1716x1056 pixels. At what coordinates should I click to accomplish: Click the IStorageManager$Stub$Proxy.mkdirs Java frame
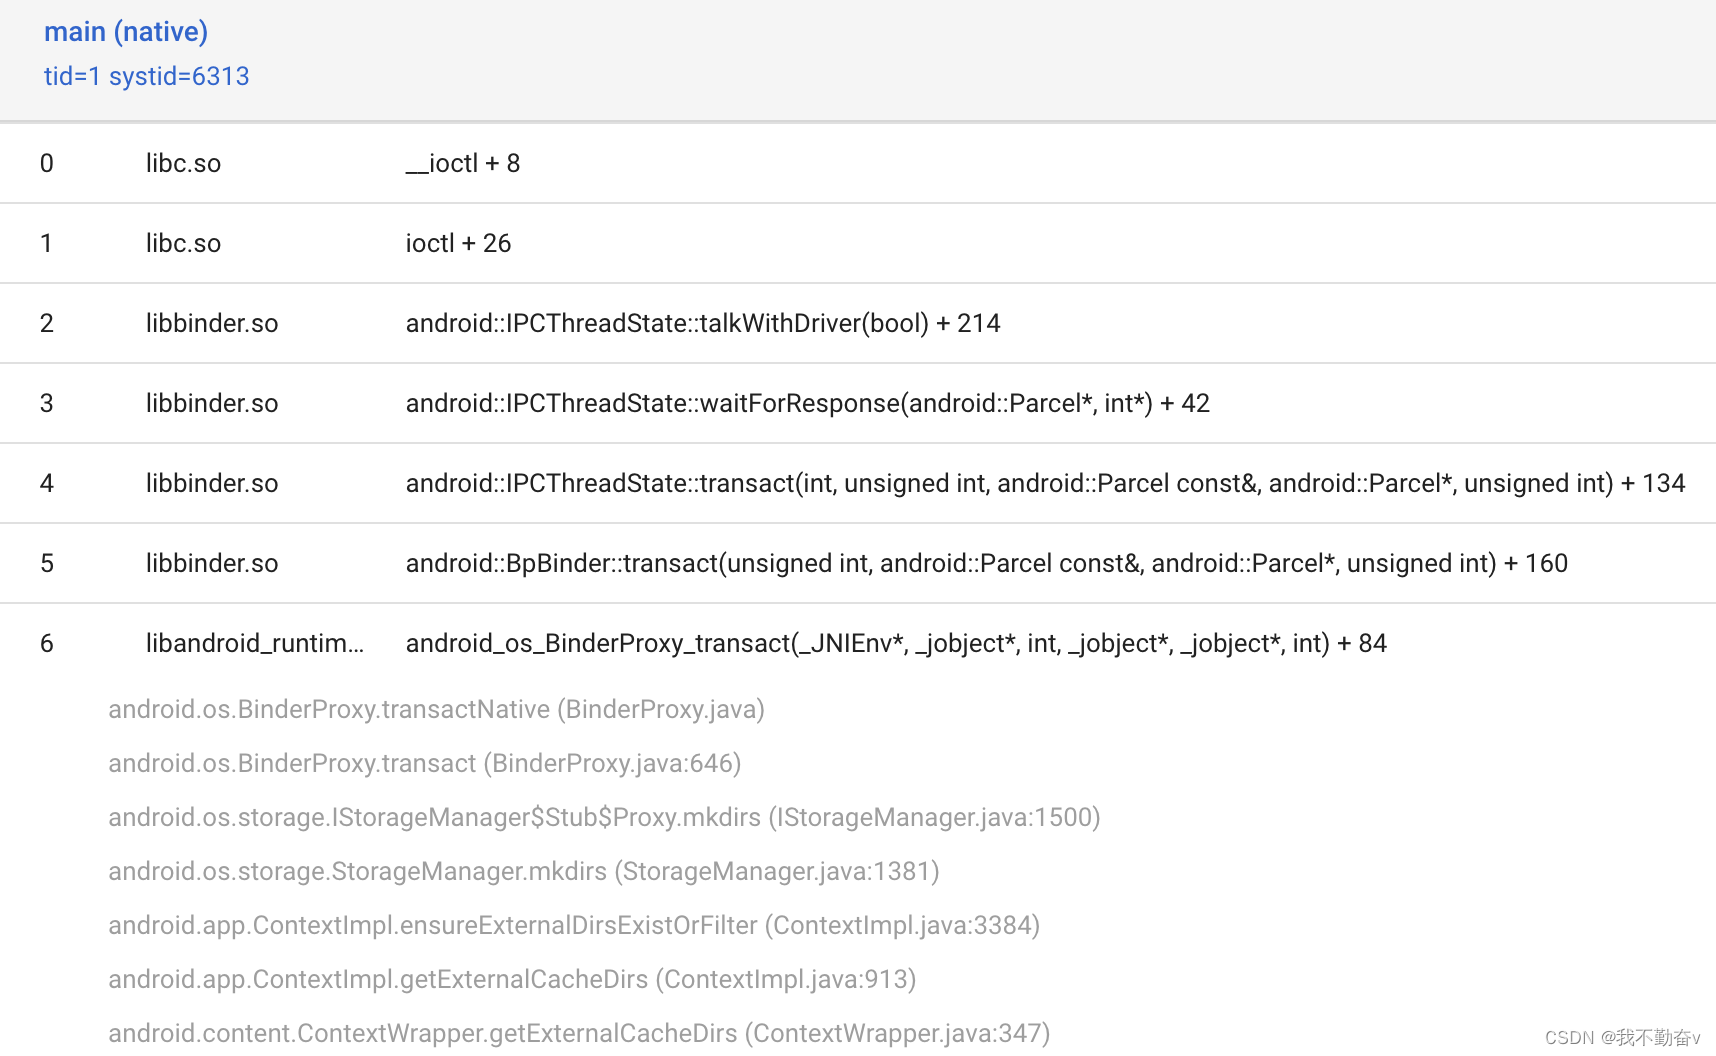pos(604,817)
